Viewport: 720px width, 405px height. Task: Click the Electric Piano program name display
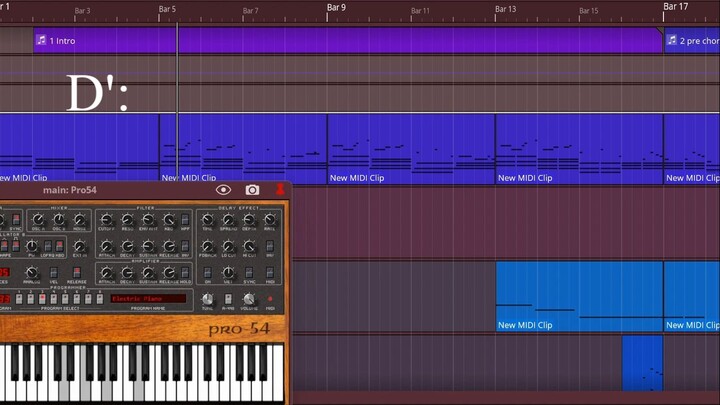(148, 299)
